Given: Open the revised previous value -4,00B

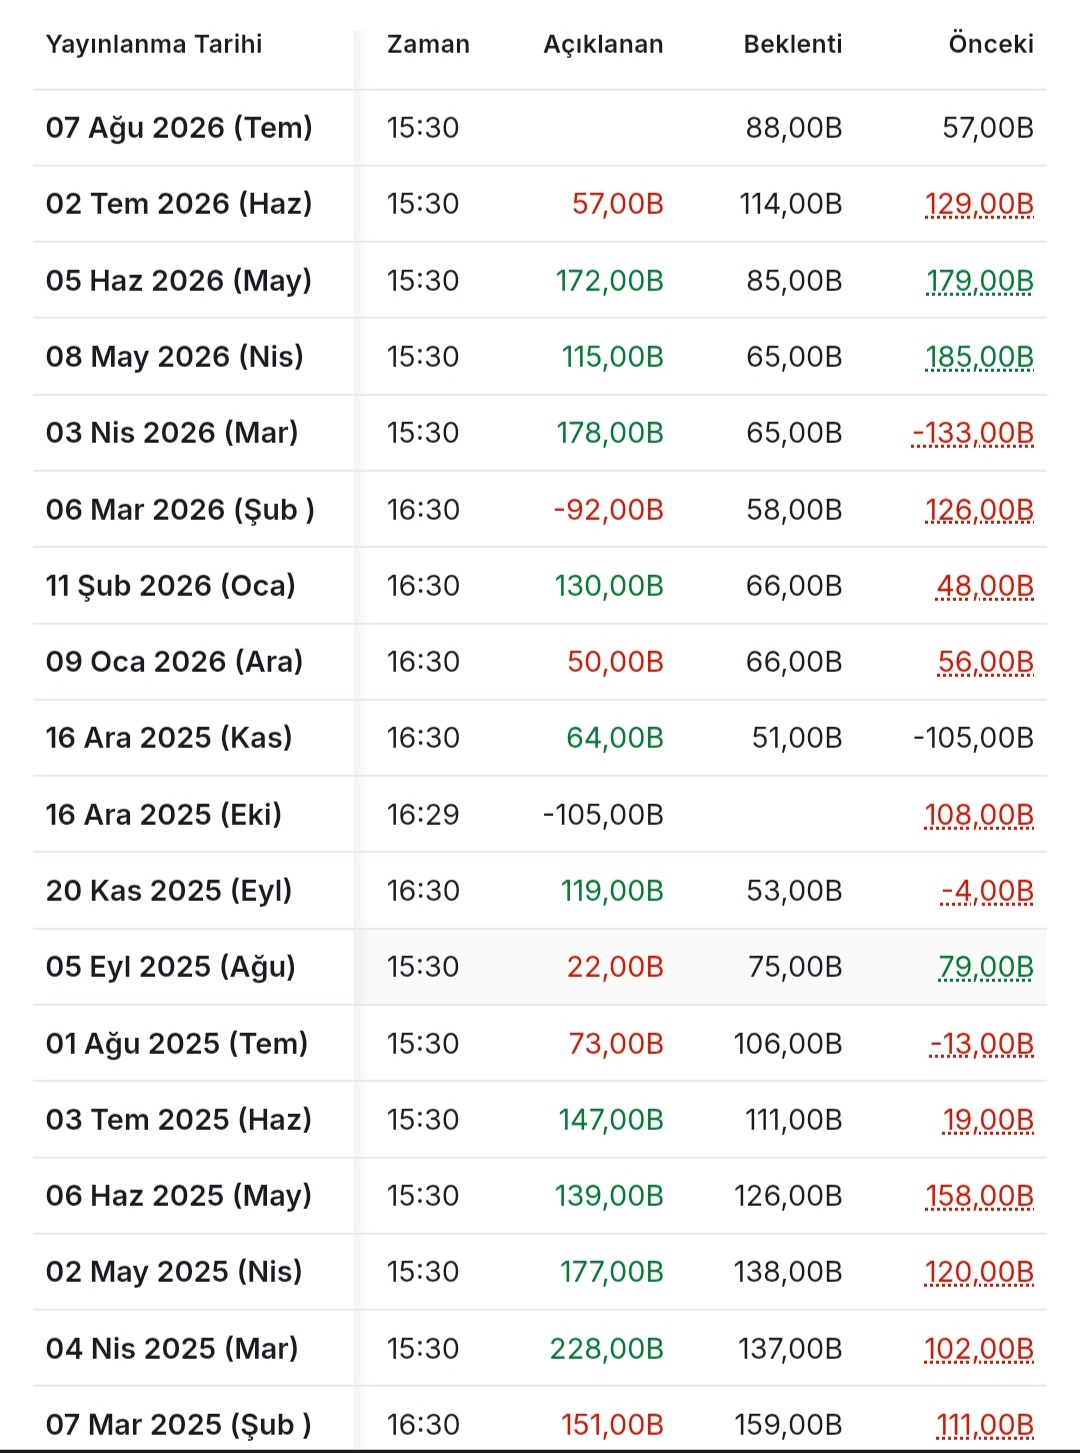Looking at the screenshot, I should [x=987, y=891].
